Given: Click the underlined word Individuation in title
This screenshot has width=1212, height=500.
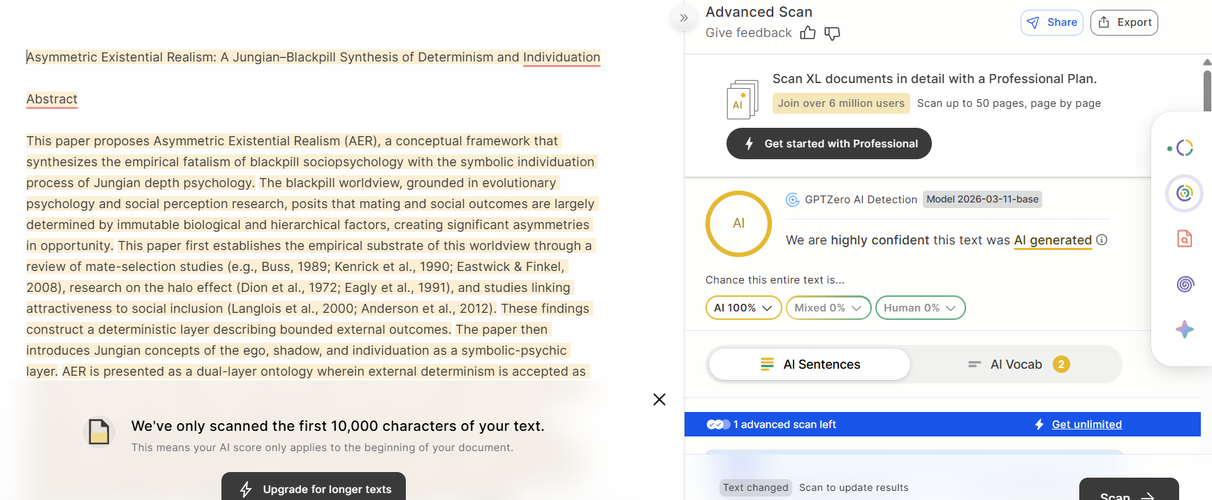Looking at the screenshot, I should point(561,57).
